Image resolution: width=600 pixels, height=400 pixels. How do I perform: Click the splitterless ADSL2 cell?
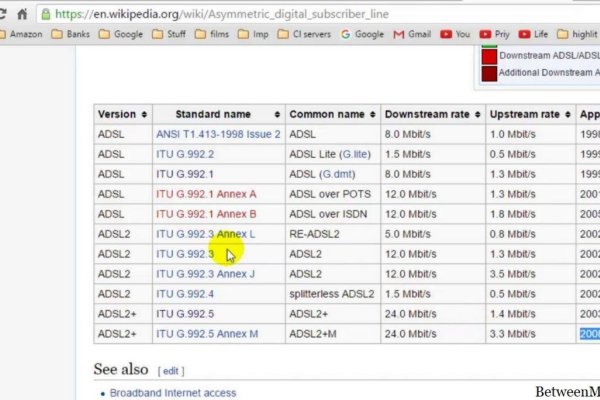click(333, 294)
